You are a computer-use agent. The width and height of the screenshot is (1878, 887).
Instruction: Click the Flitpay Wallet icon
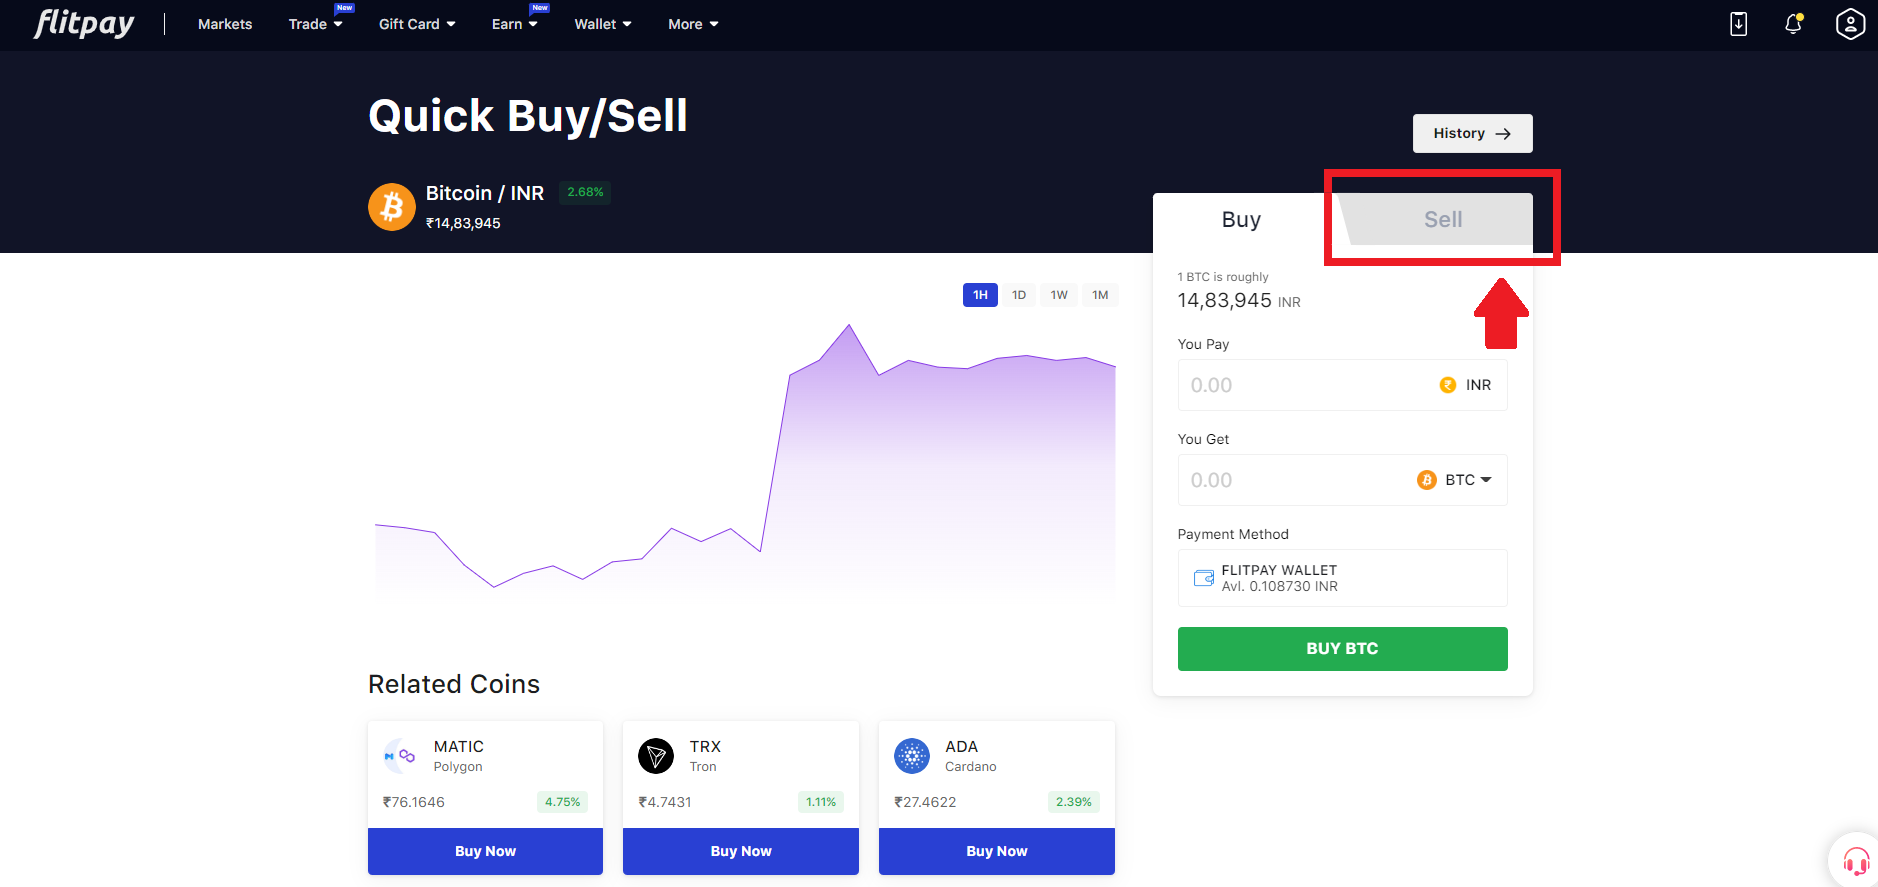point(1204,578)
